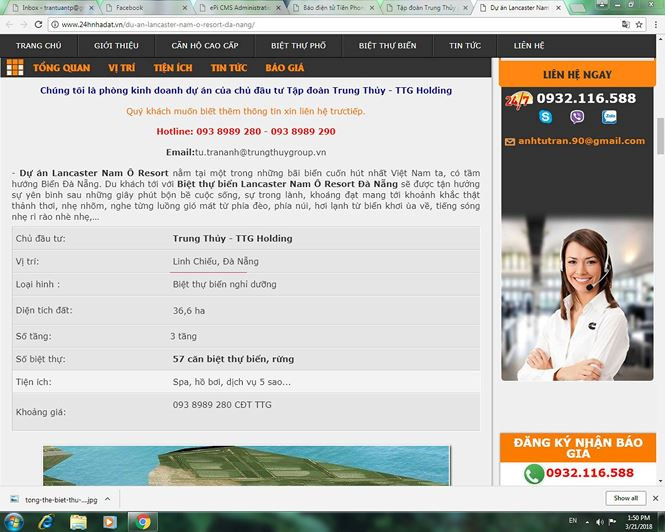Open the Chrome menu (three dots)
This screenshot has width=665, height=532.
656,25
